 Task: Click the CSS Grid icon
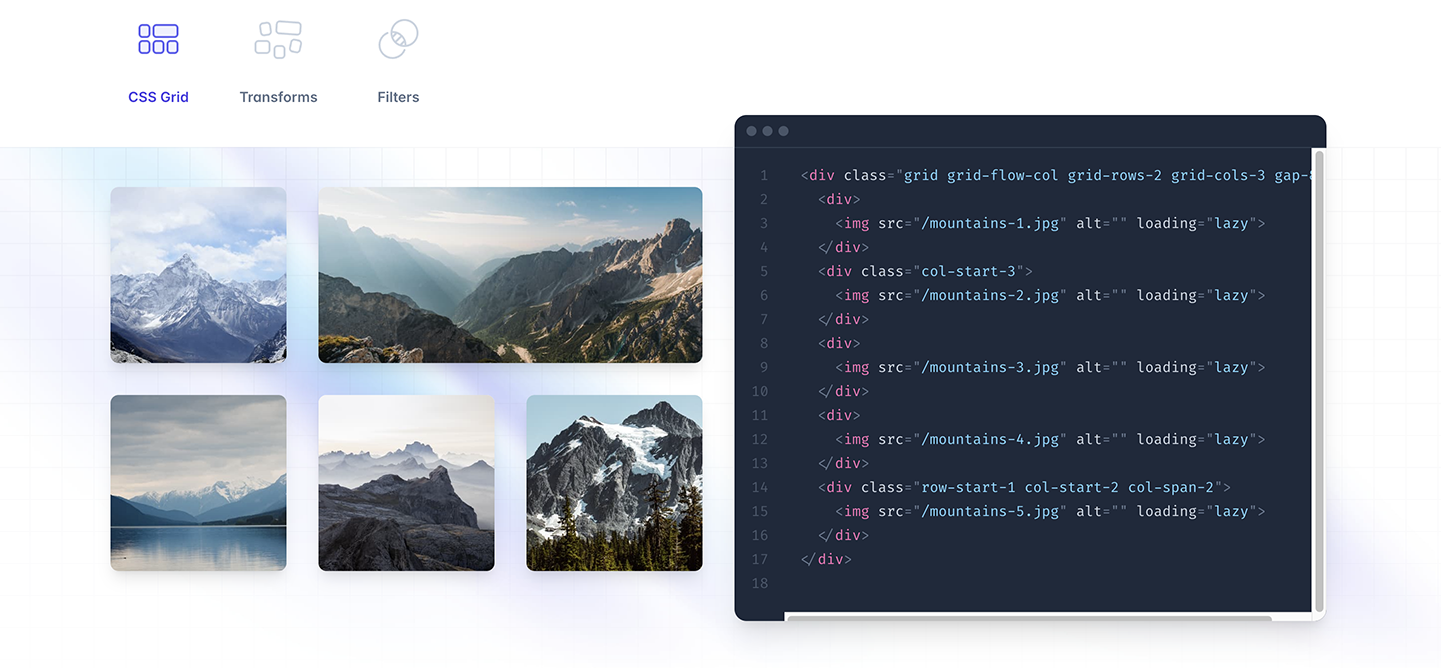(158, 39)
